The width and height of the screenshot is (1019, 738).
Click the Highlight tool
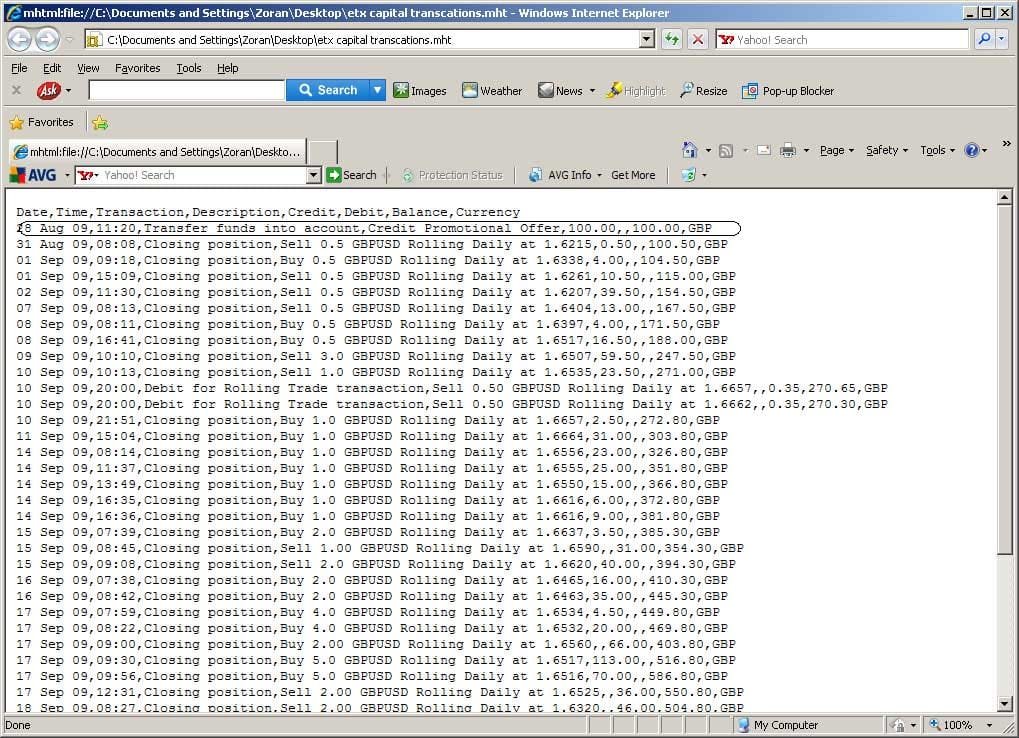636,91
